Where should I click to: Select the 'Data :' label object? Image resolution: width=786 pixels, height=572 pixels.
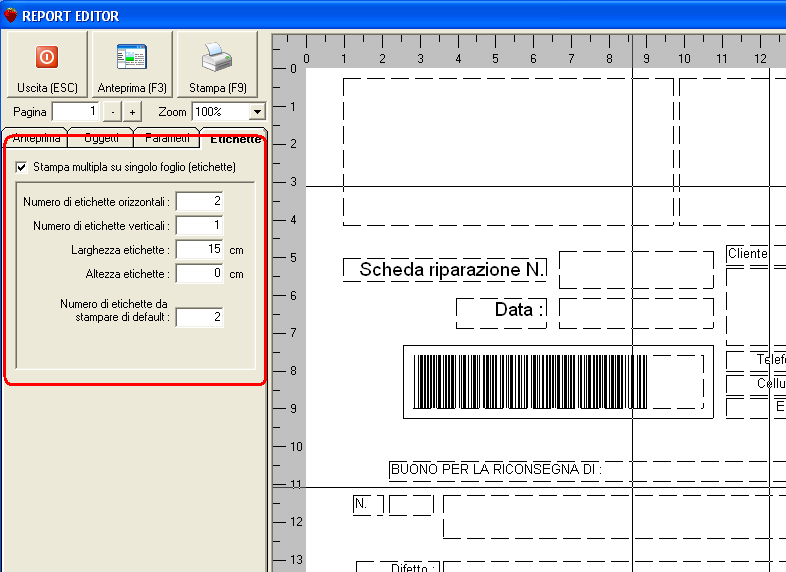pyautogui.click(x=501, y=313)
